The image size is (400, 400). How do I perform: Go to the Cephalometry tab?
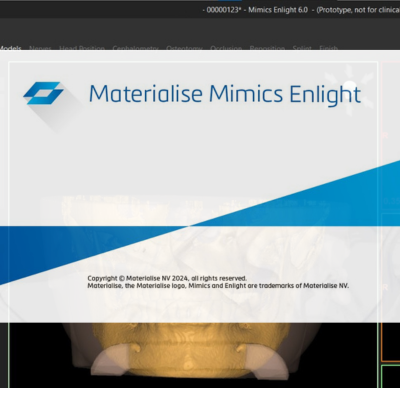(x=135, y=48)
